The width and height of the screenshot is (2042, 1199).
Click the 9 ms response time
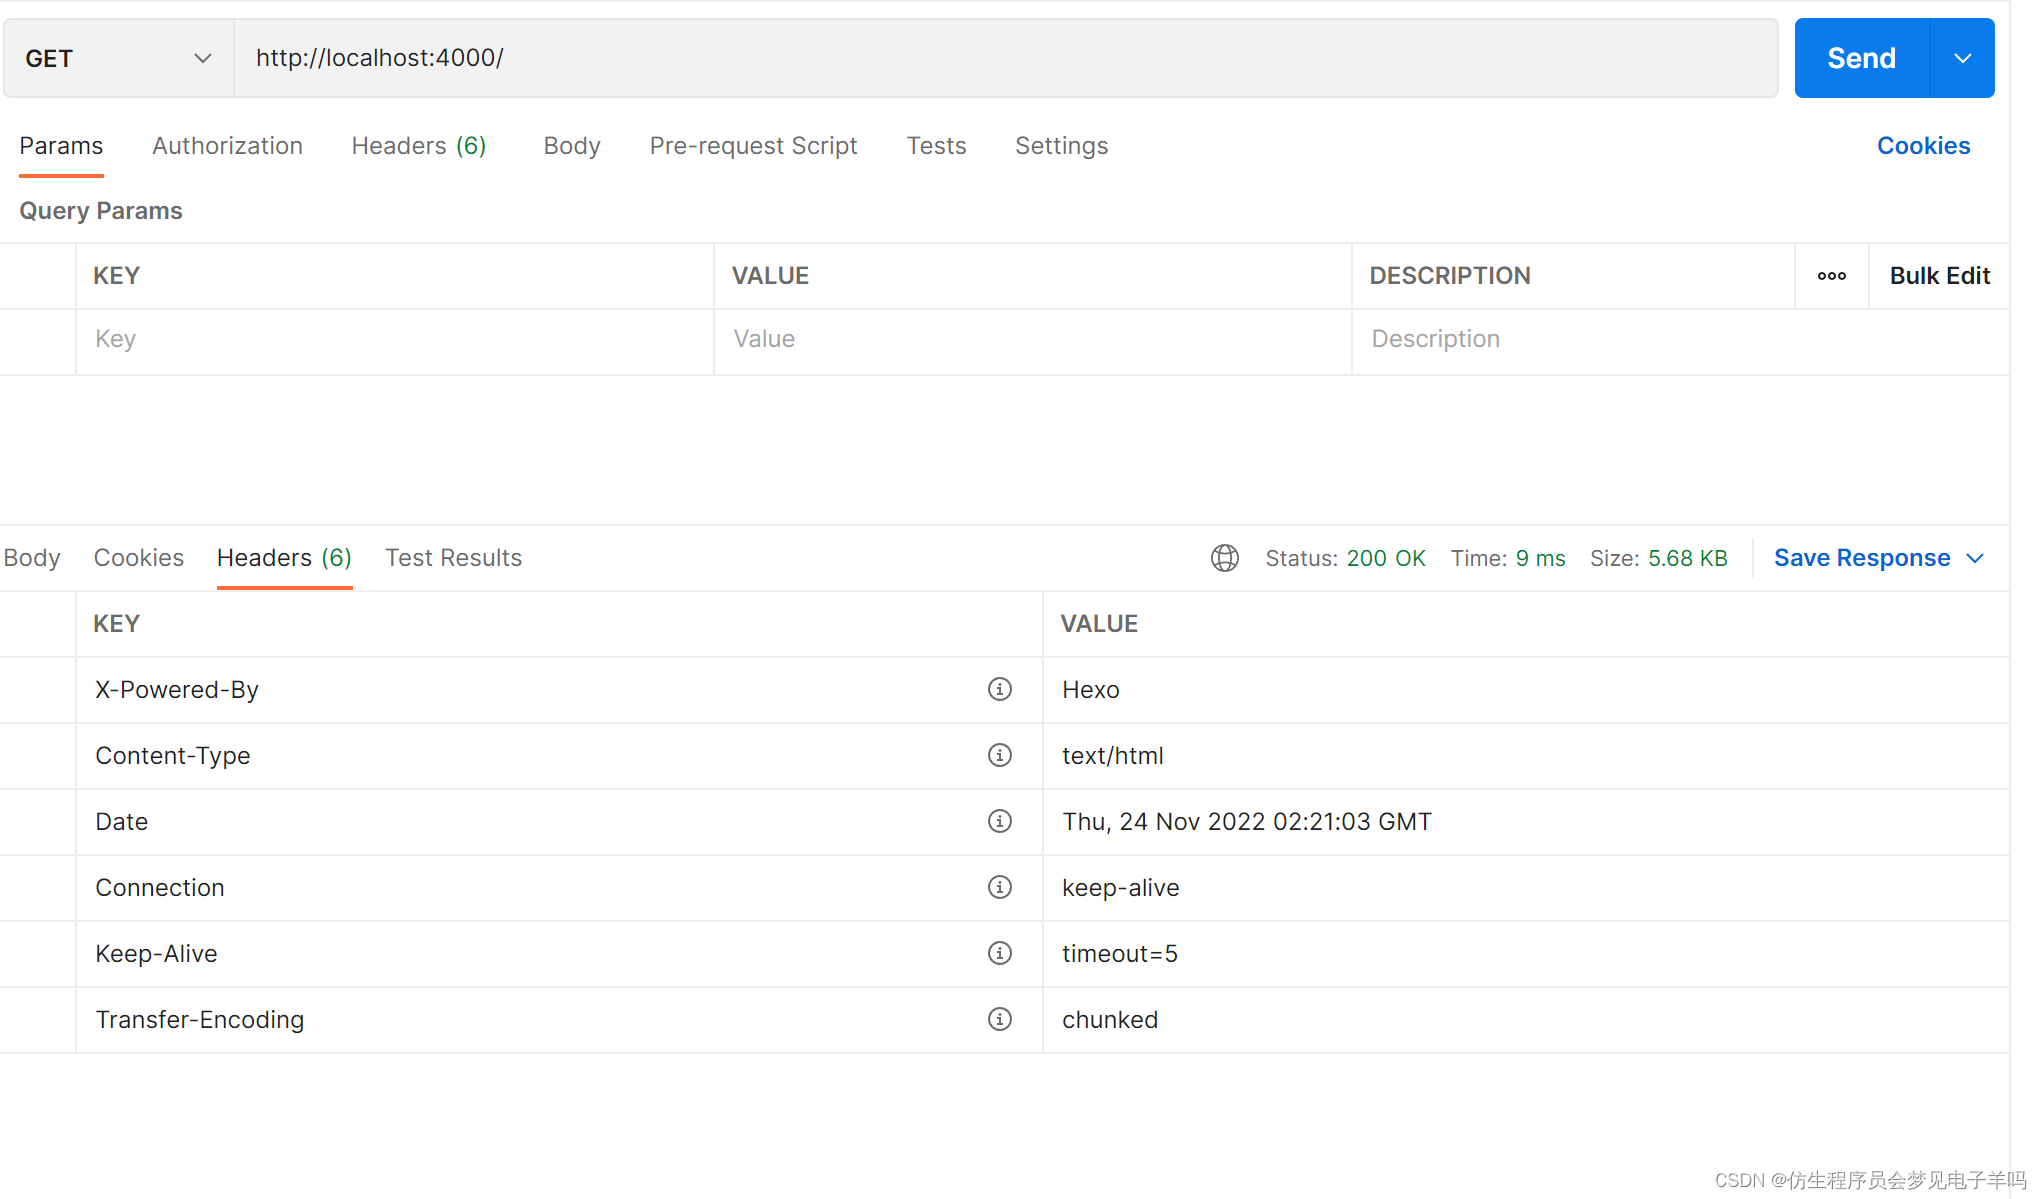1540,558
